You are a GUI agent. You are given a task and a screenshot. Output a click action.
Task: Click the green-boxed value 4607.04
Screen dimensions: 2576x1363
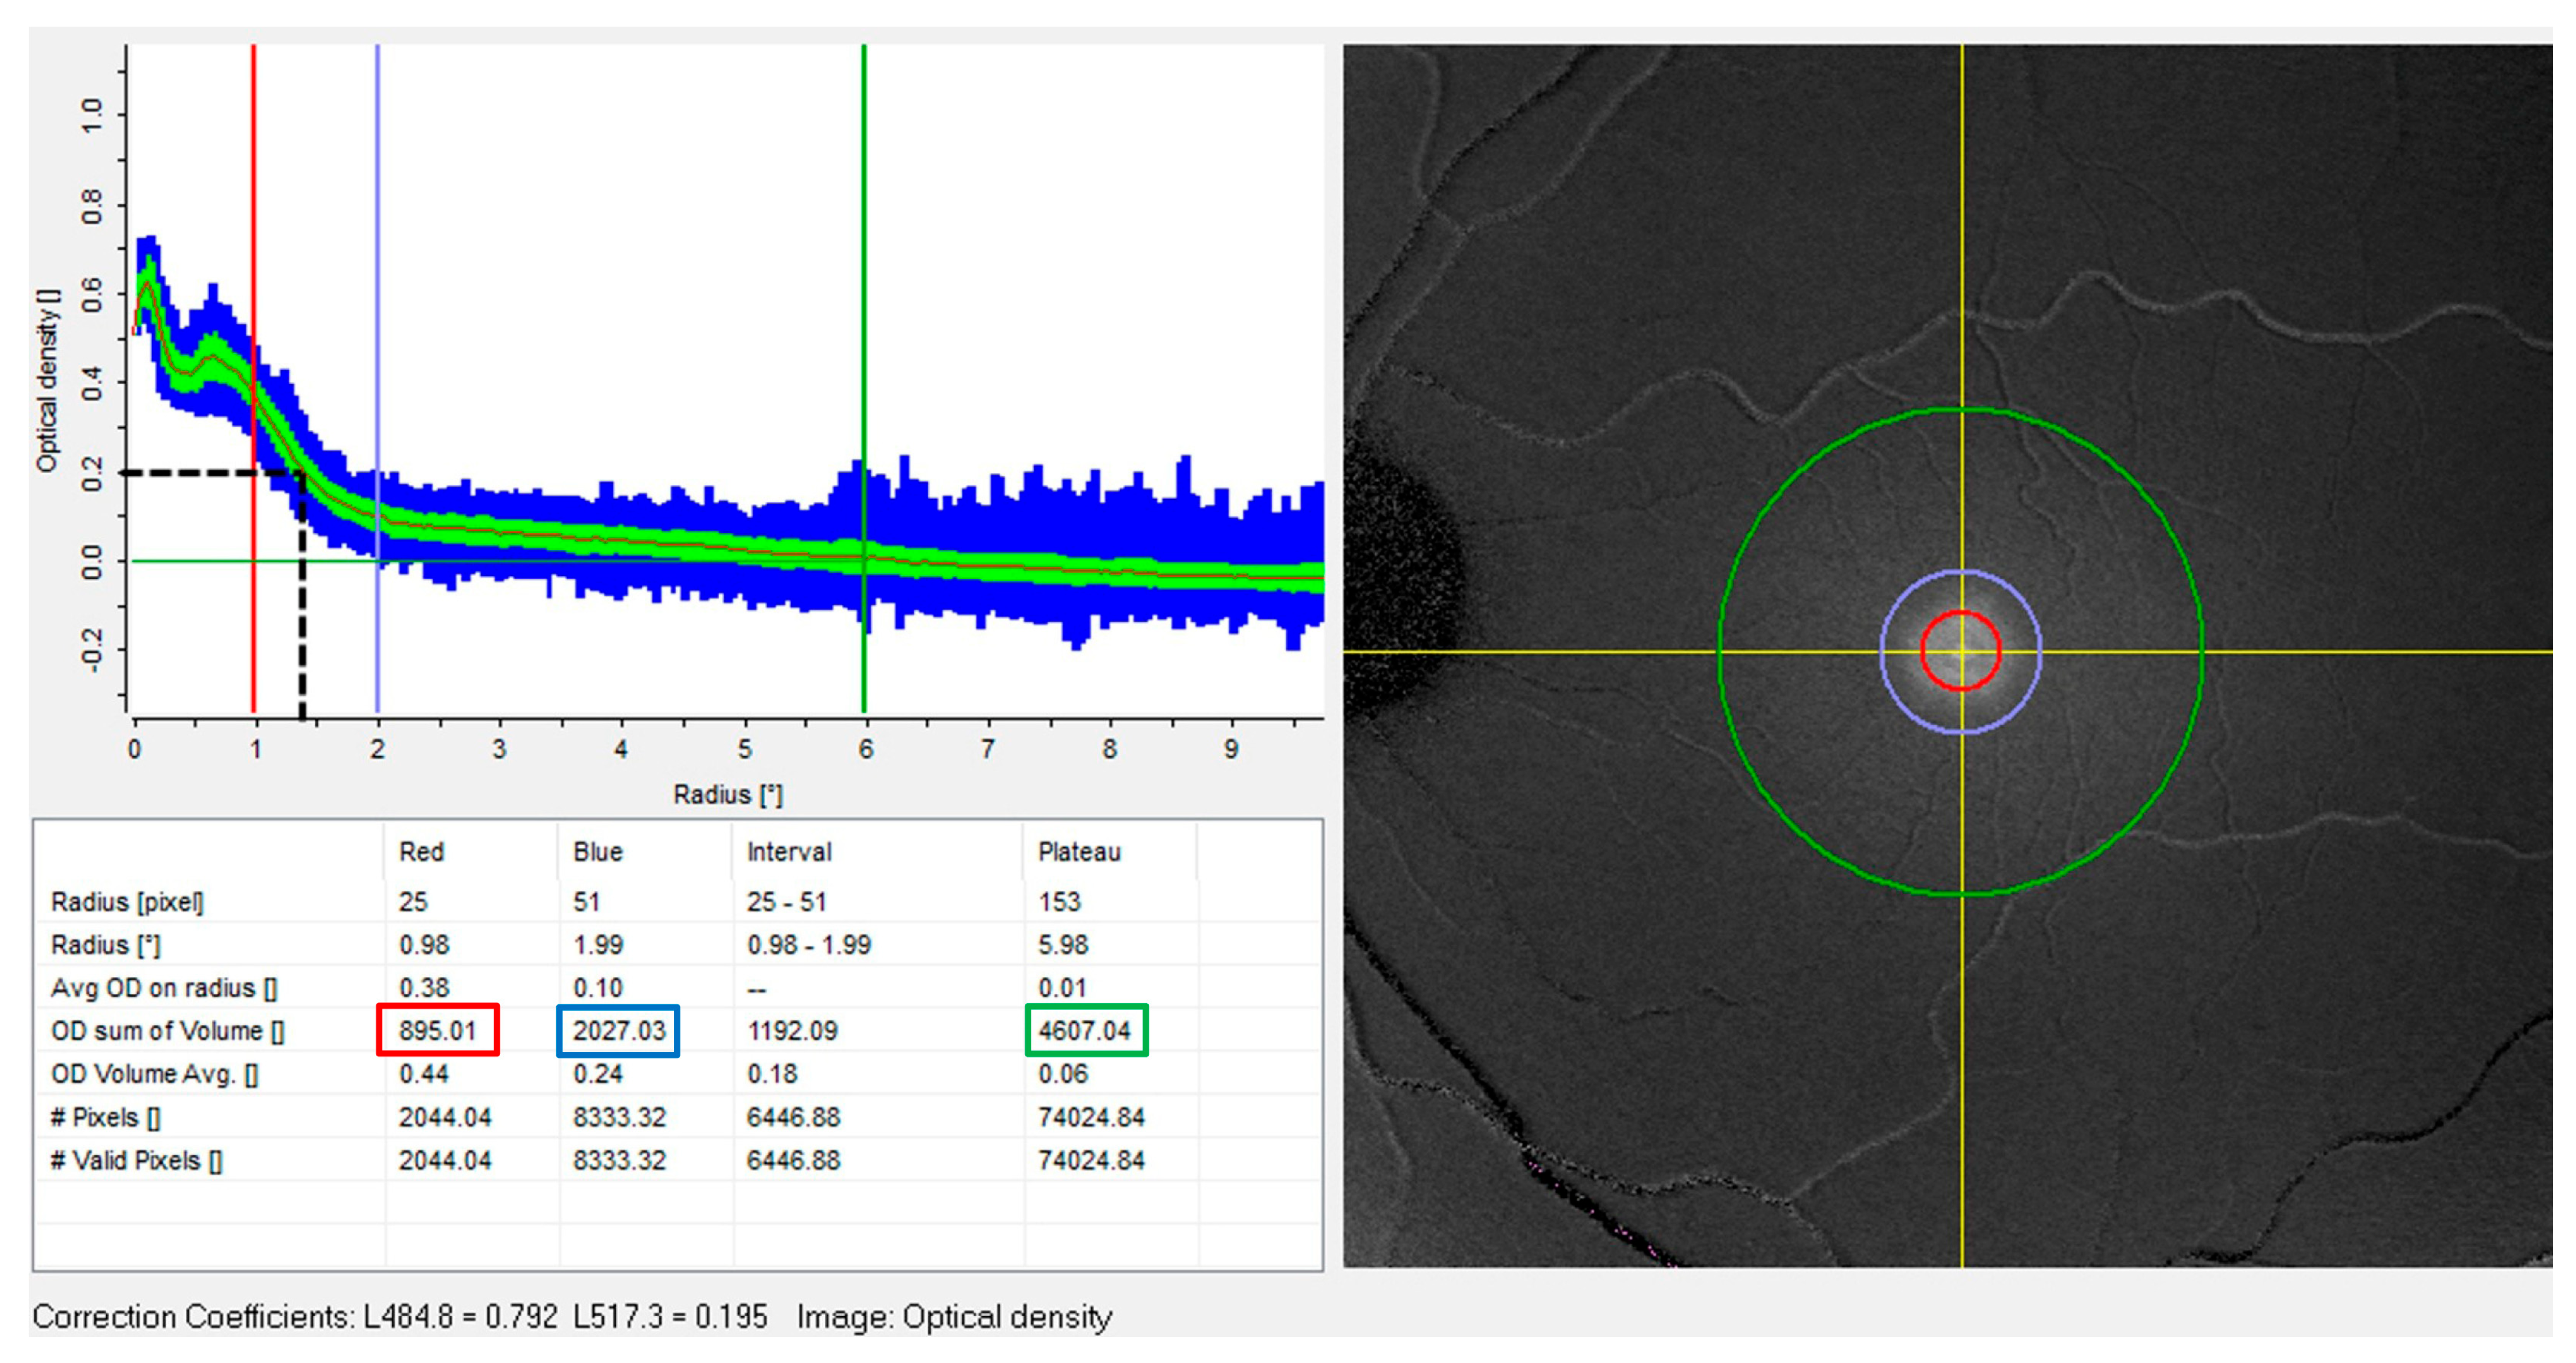click(x=1085, y=1031)
